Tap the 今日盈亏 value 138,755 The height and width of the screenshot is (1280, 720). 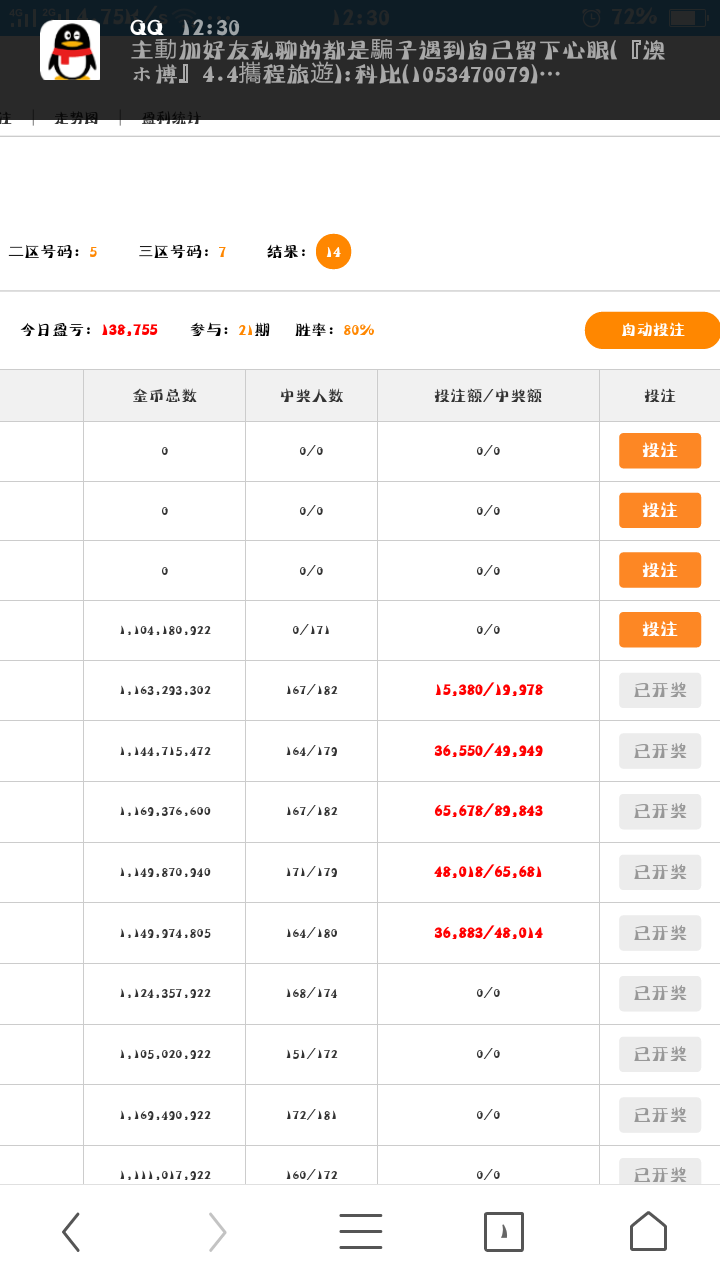click(129, 330)
